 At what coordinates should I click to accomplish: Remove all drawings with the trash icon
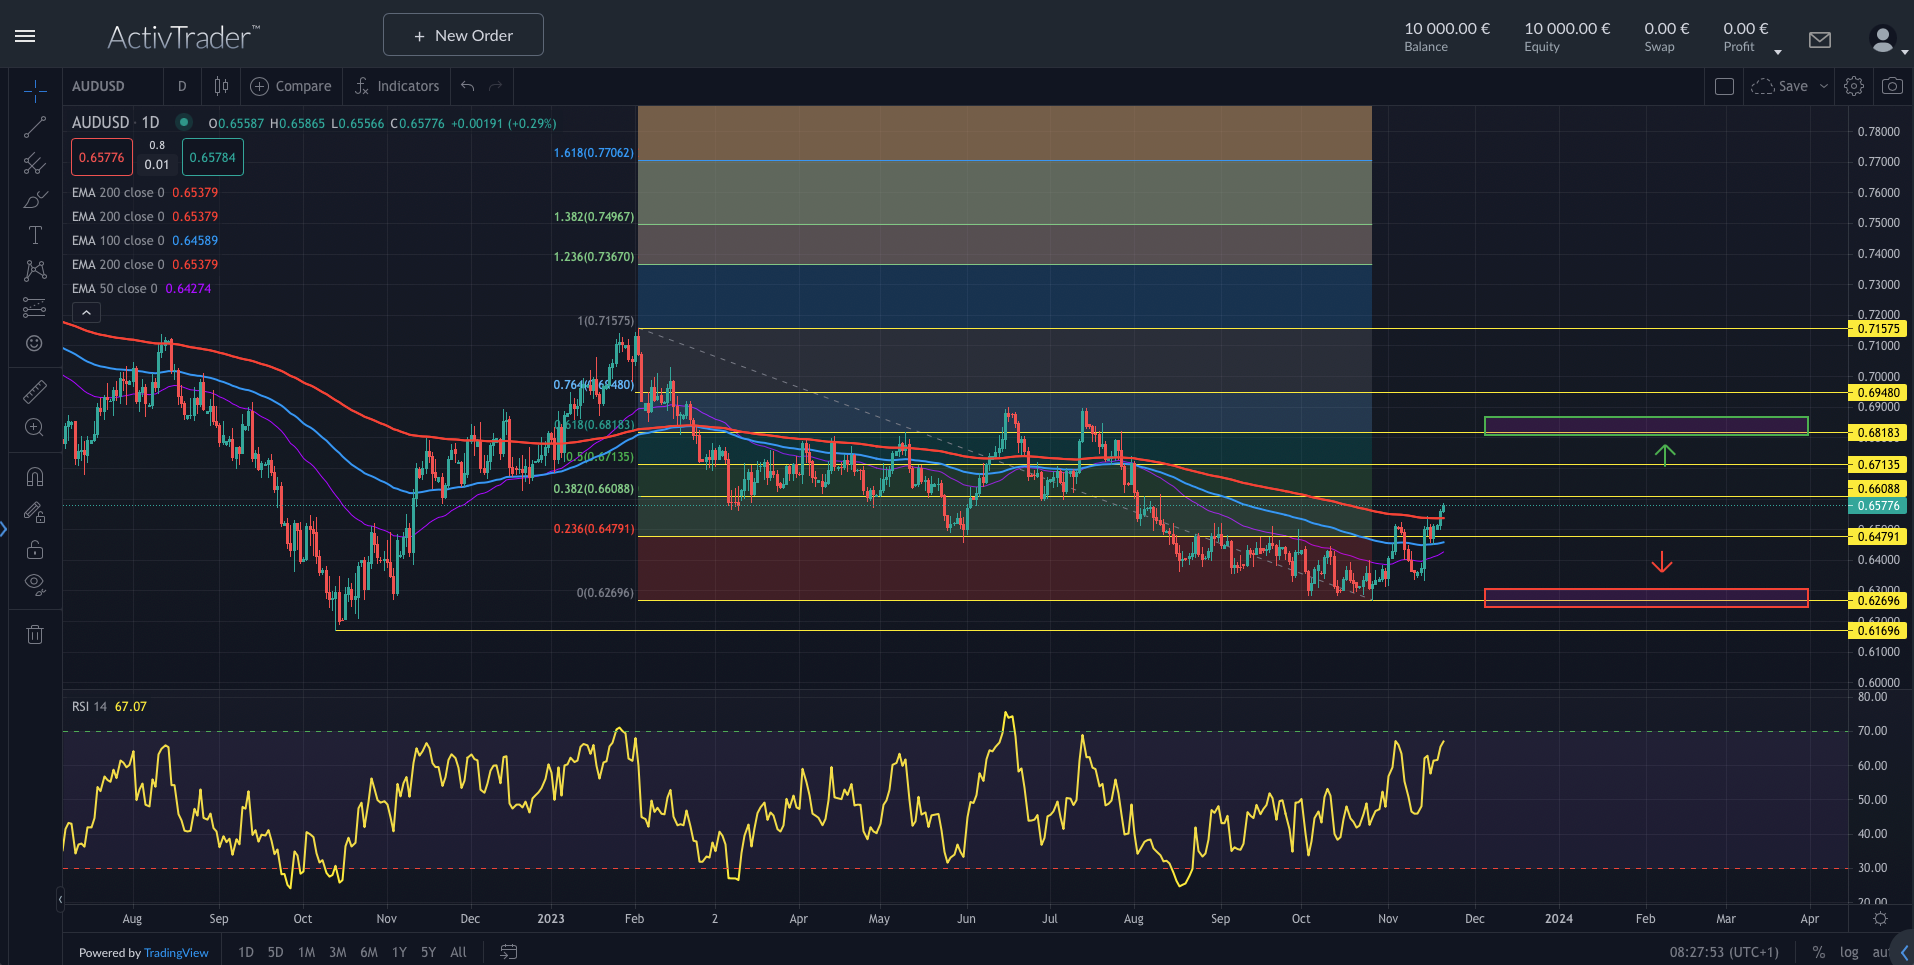34,634
